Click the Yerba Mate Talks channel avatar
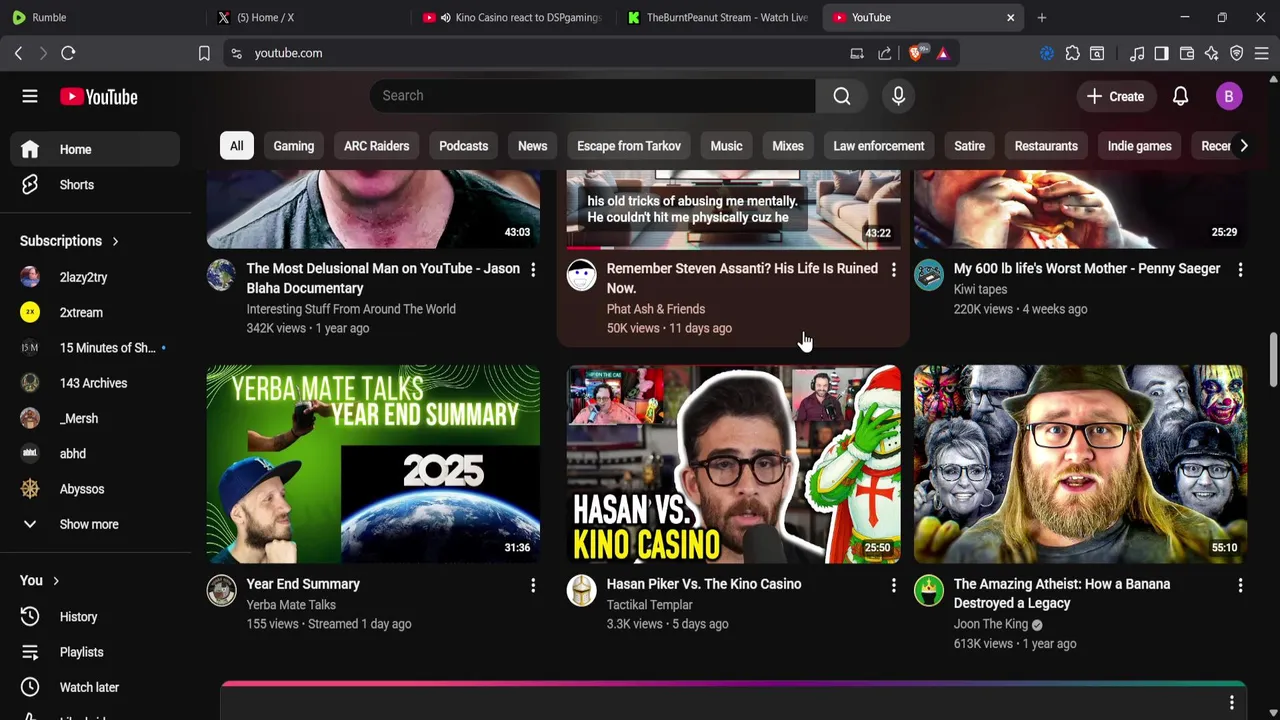The width and height of the screenshot is (1280, 720). [221, 590]
